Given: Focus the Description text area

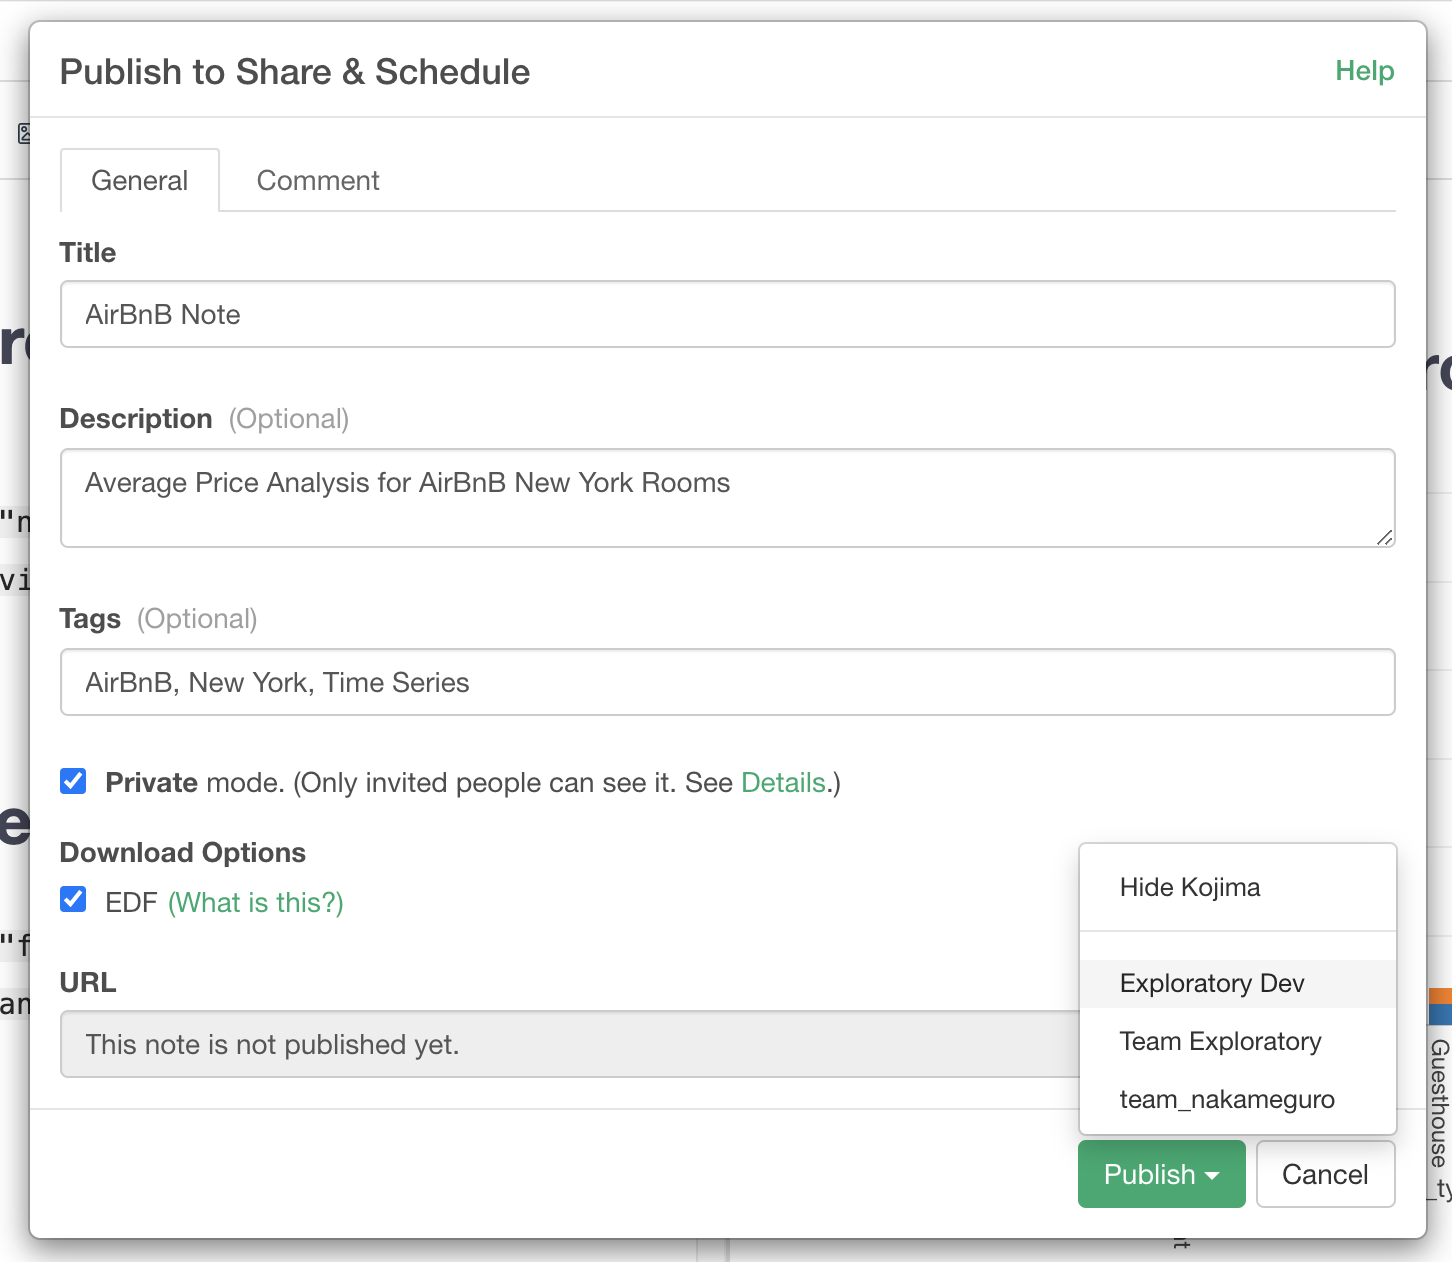Looking at the screenshot, I should click(727, 497).
